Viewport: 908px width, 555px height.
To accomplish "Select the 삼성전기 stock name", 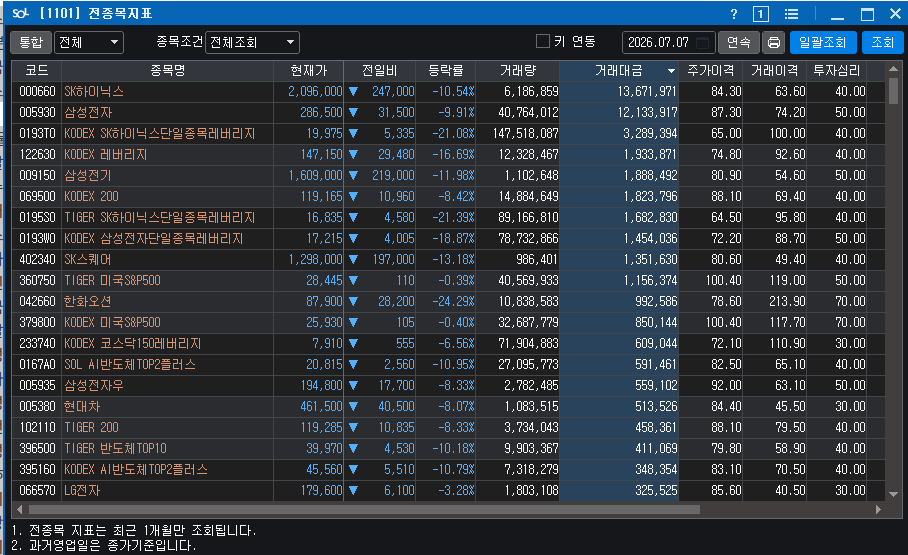I will tap(87, 176).
